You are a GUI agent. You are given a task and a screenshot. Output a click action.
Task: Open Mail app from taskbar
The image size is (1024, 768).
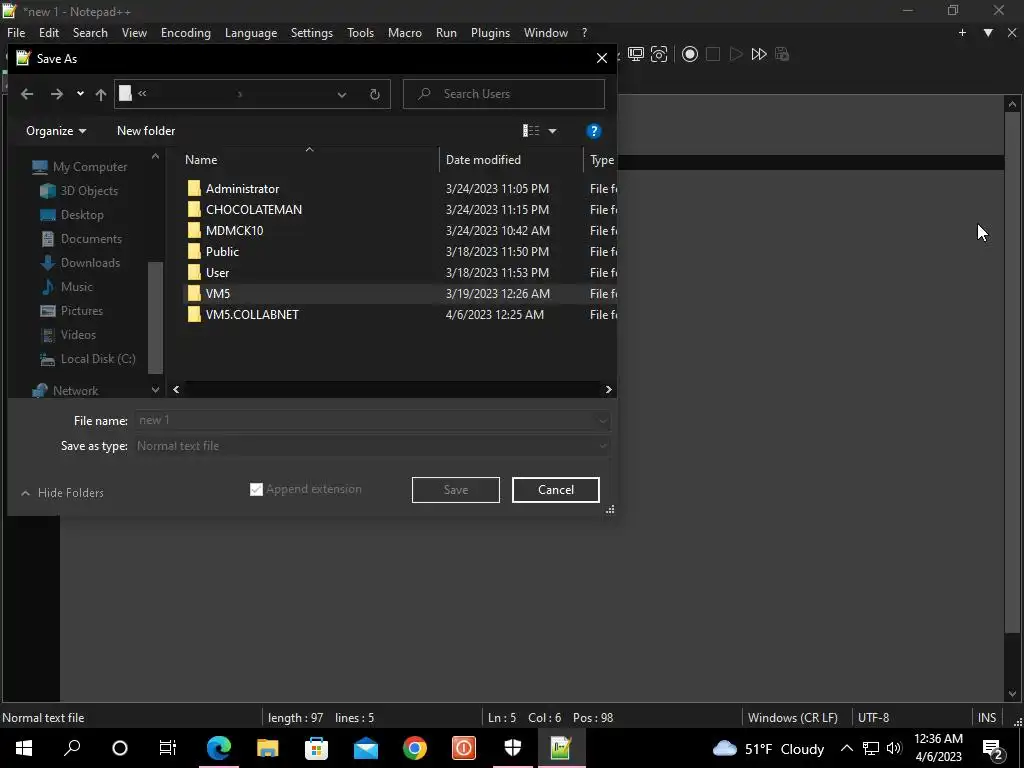[x=366, y=748]
